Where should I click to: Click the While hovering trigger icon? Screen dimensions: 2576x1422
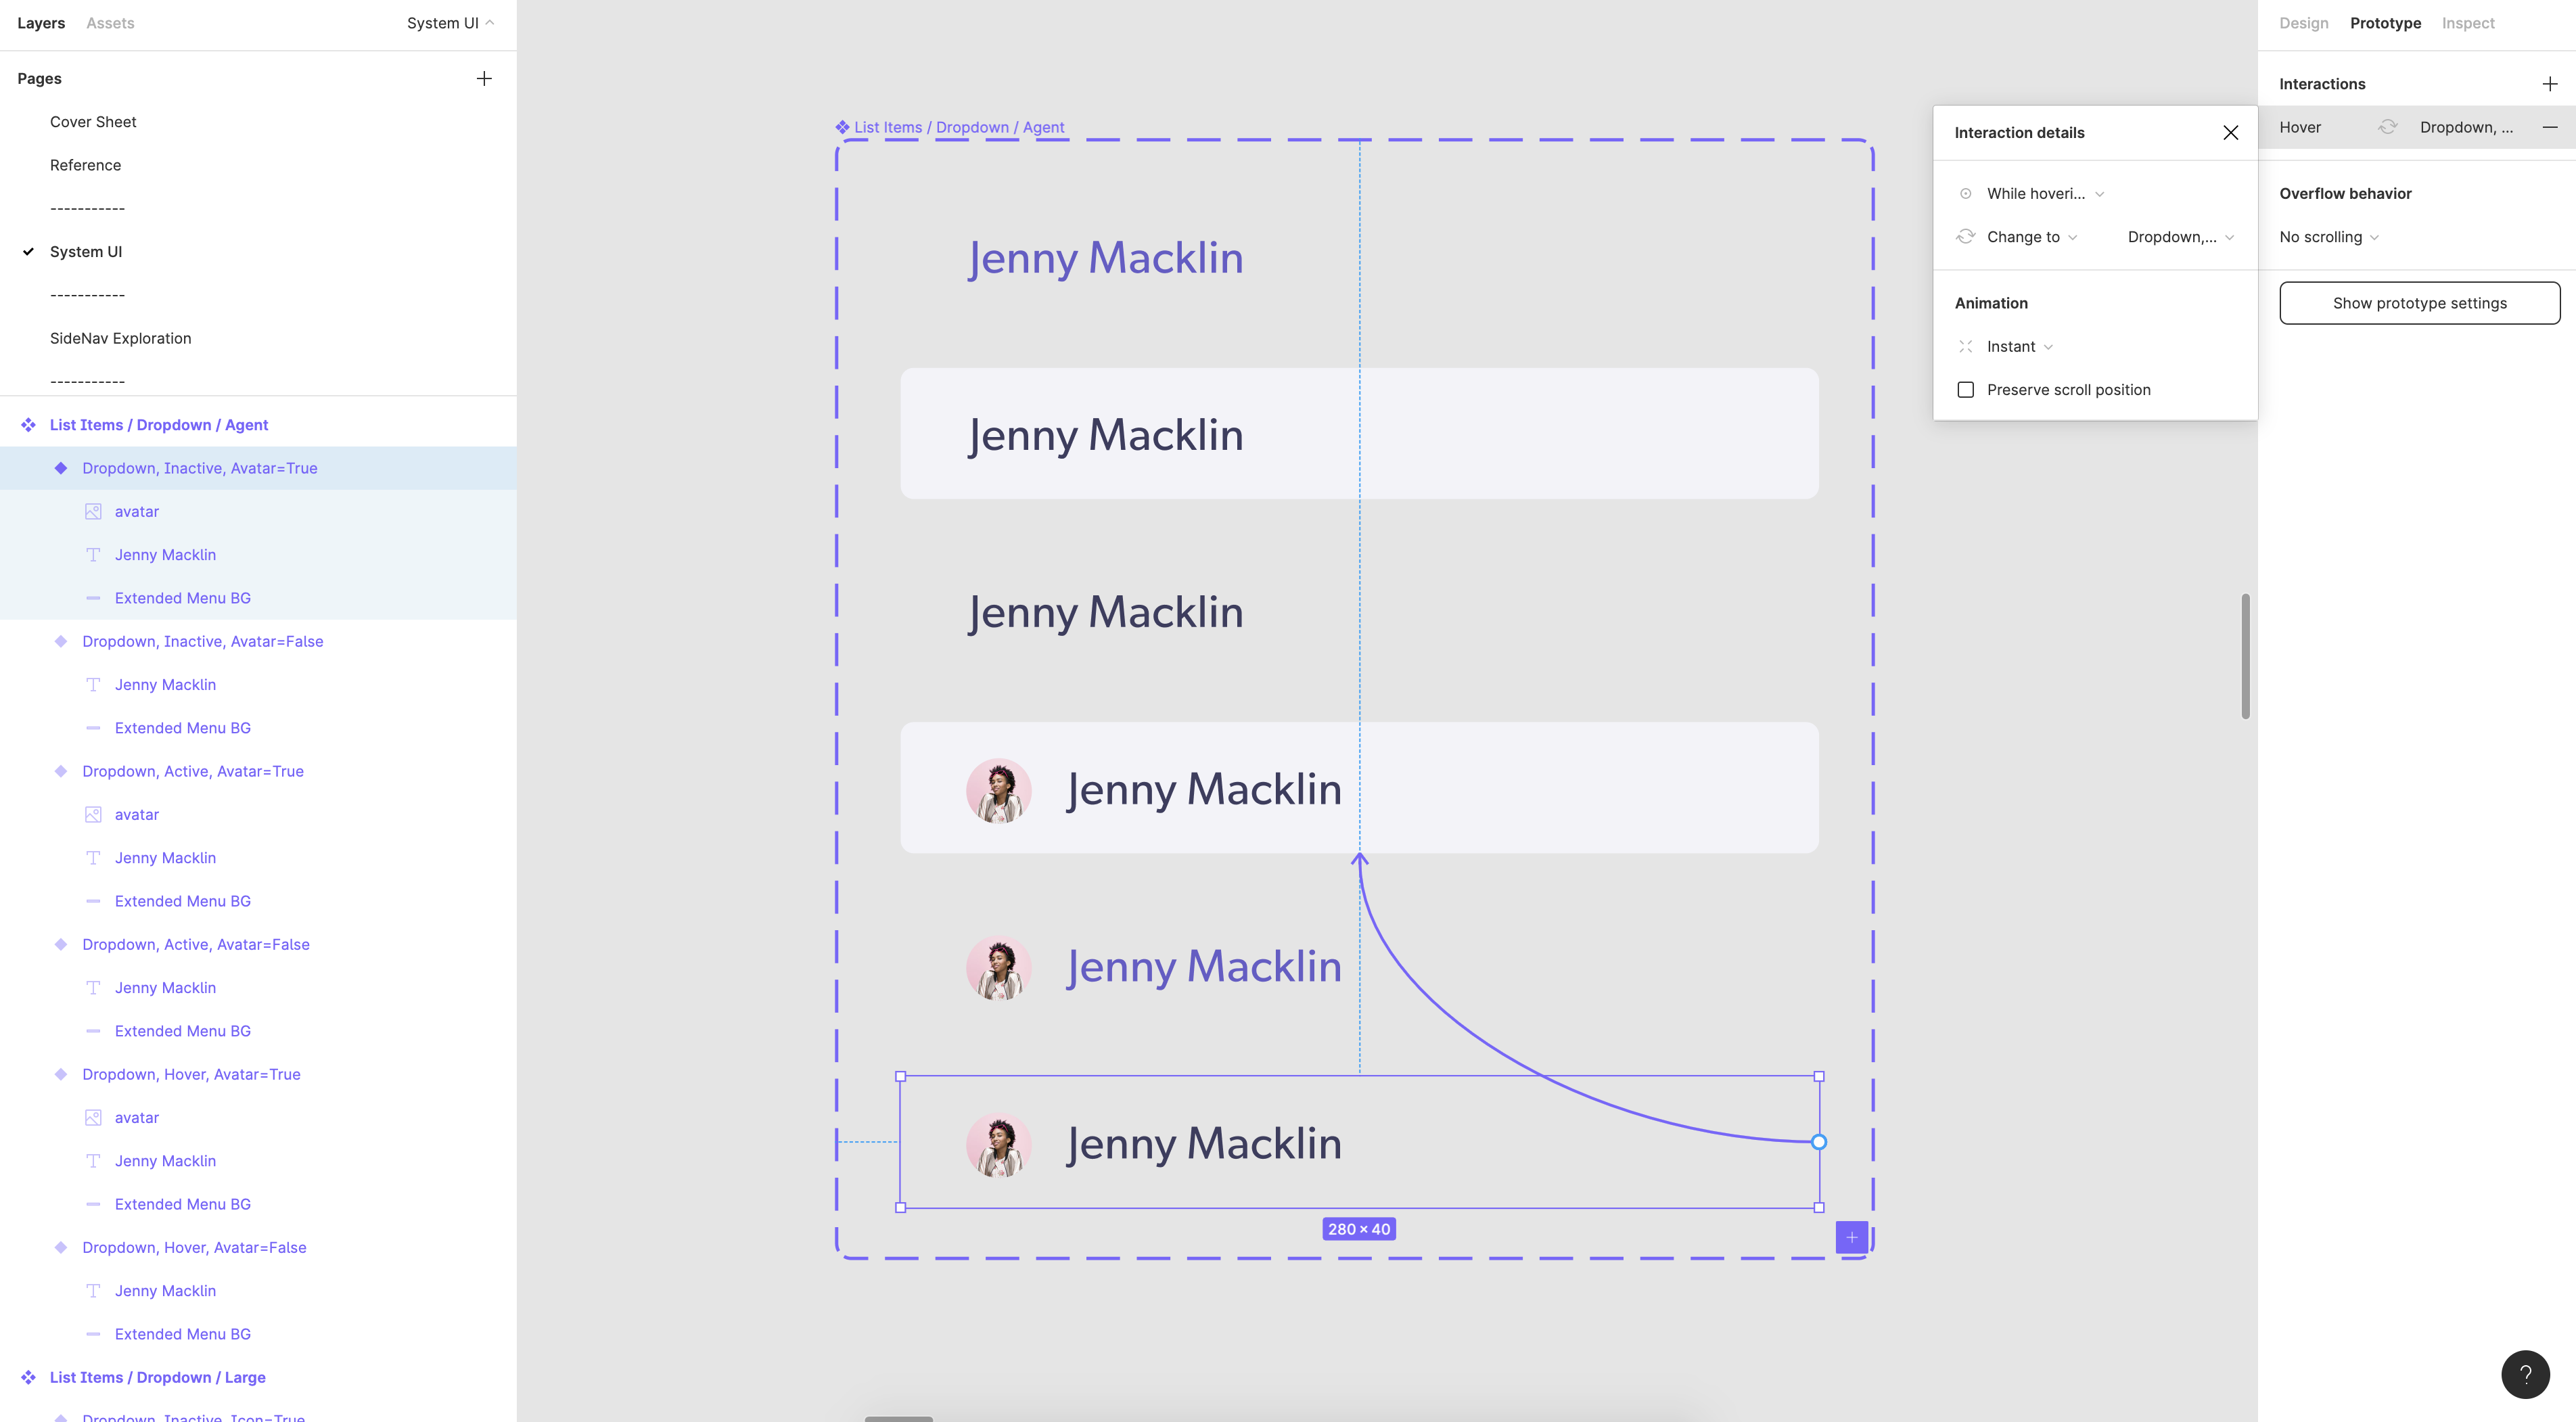[x=1965, y=193]
